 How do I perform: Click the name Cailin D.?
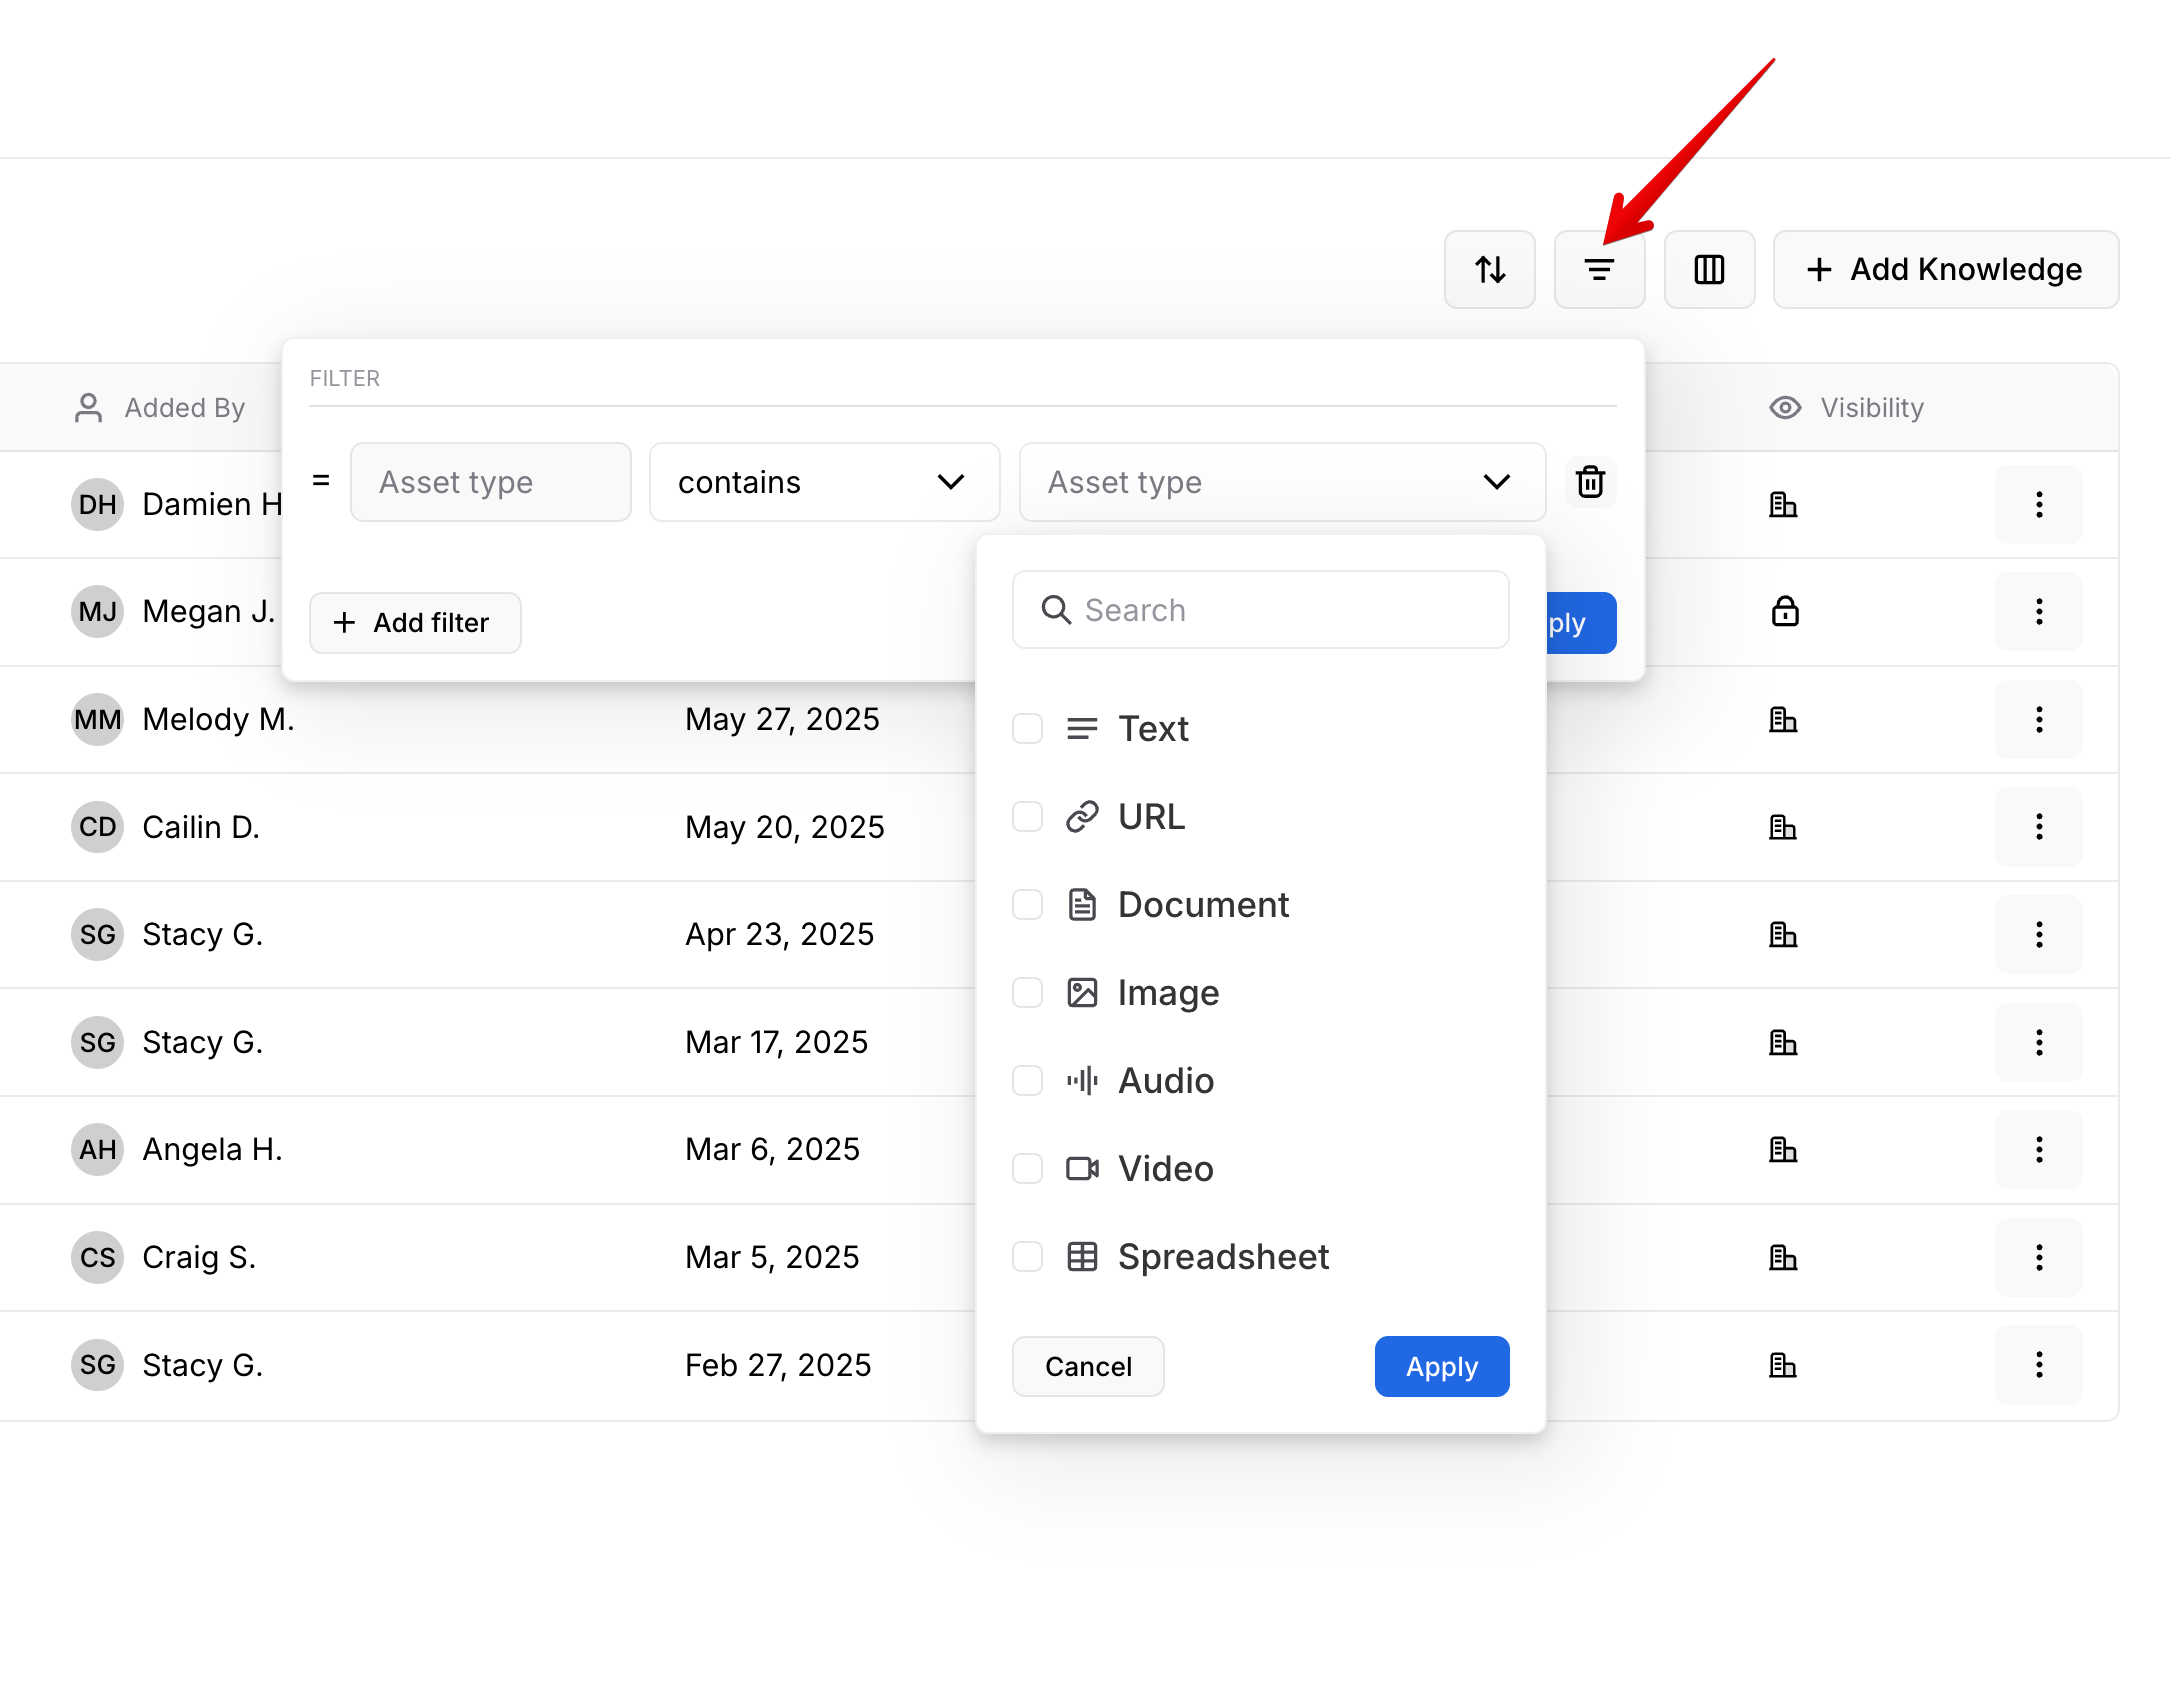tap(201, 827)
